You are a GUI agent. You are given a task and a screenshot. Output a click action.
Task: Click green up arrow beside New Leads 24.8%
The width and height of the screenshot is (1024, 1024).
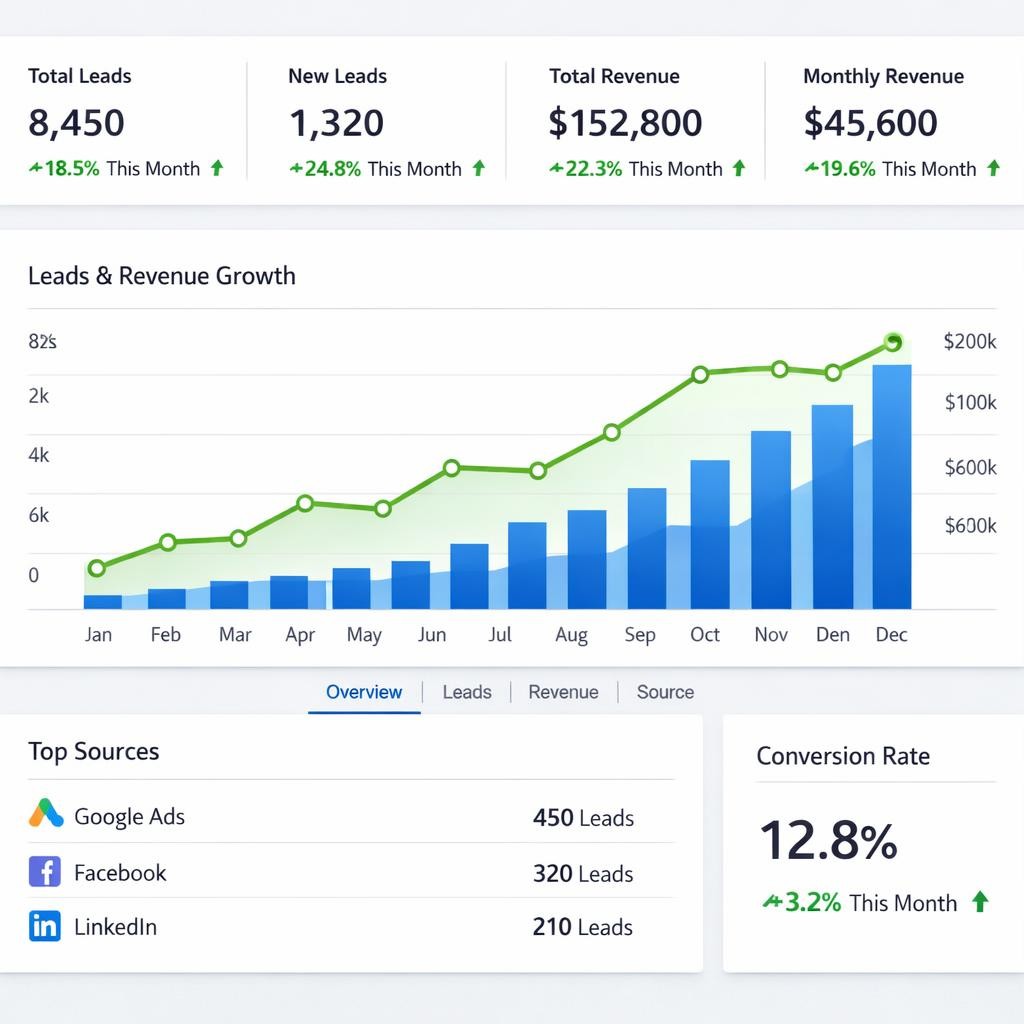pyautogui.click(x=479, y=168)
